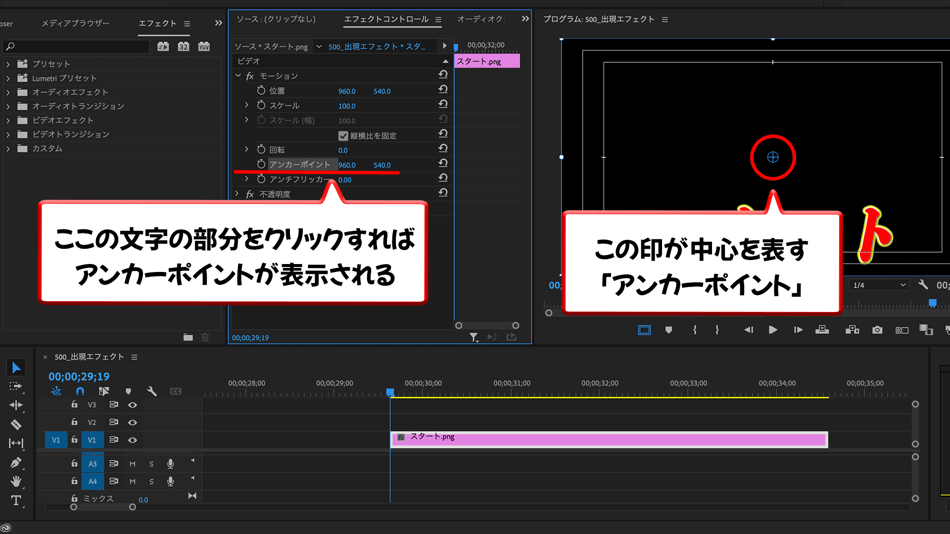Expand the ビデオエフェクト folder
Image resolution: width=950 pixels, height=534 pixels.
pyautogui.click(x=9, y=120)
